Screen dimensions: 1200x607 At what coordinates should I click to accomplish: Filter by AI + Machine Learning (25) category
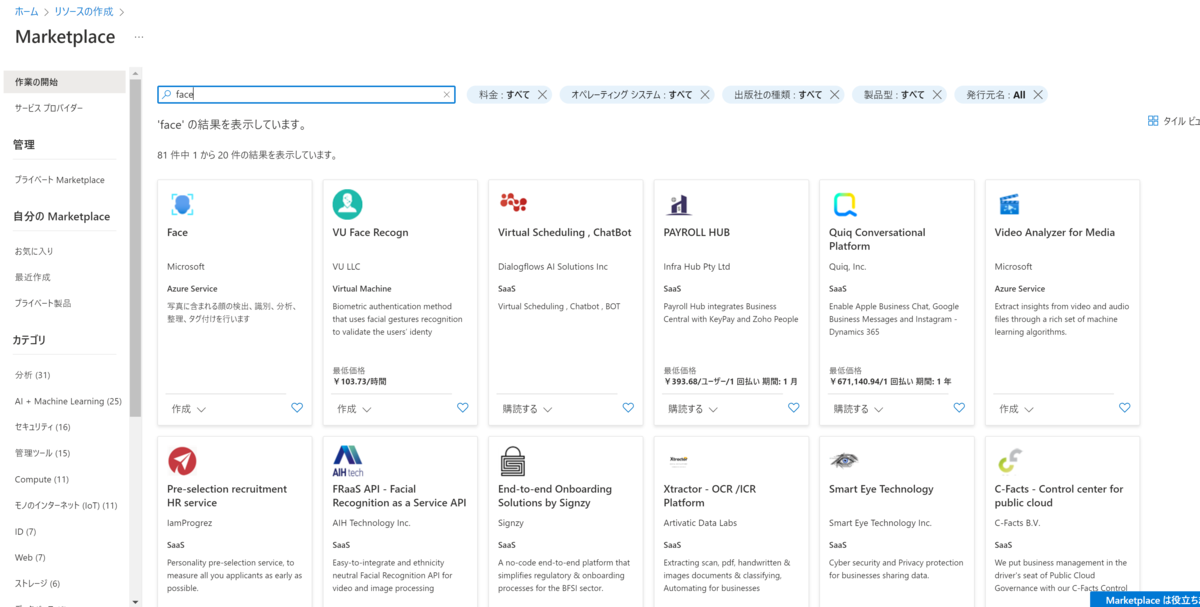click(68, 401)
